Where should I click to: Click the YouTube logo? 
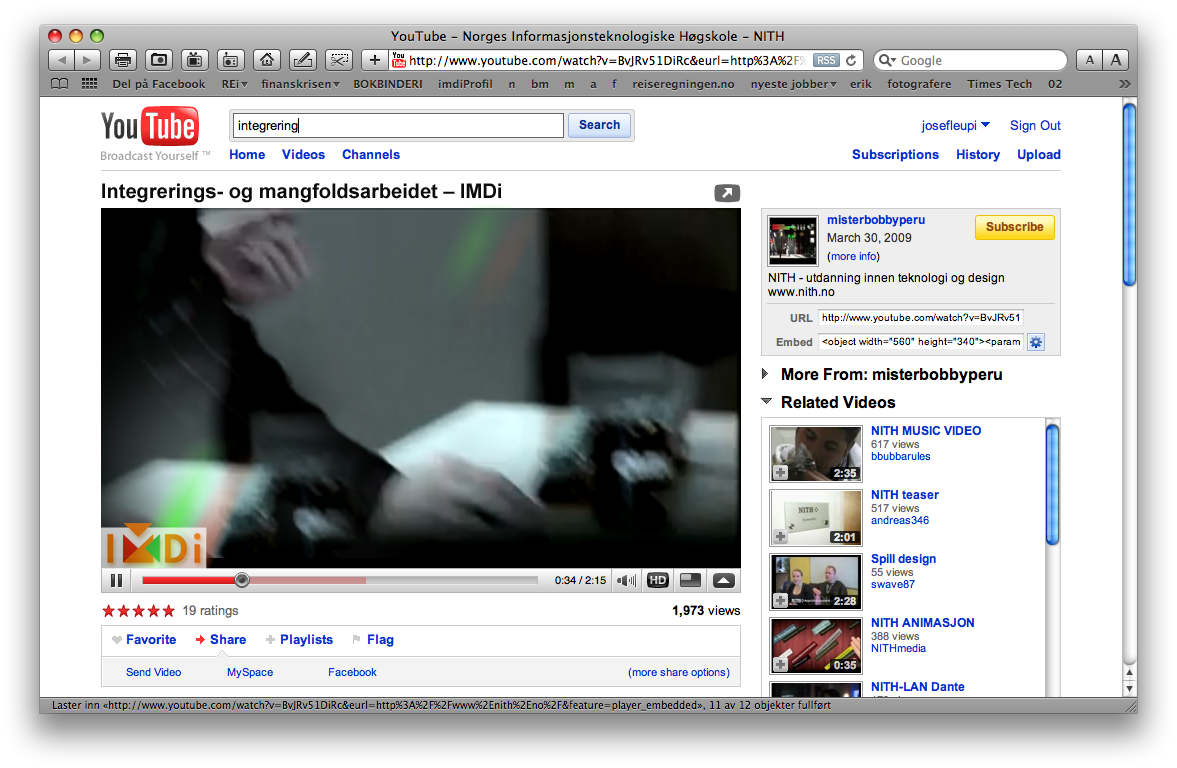150,127
